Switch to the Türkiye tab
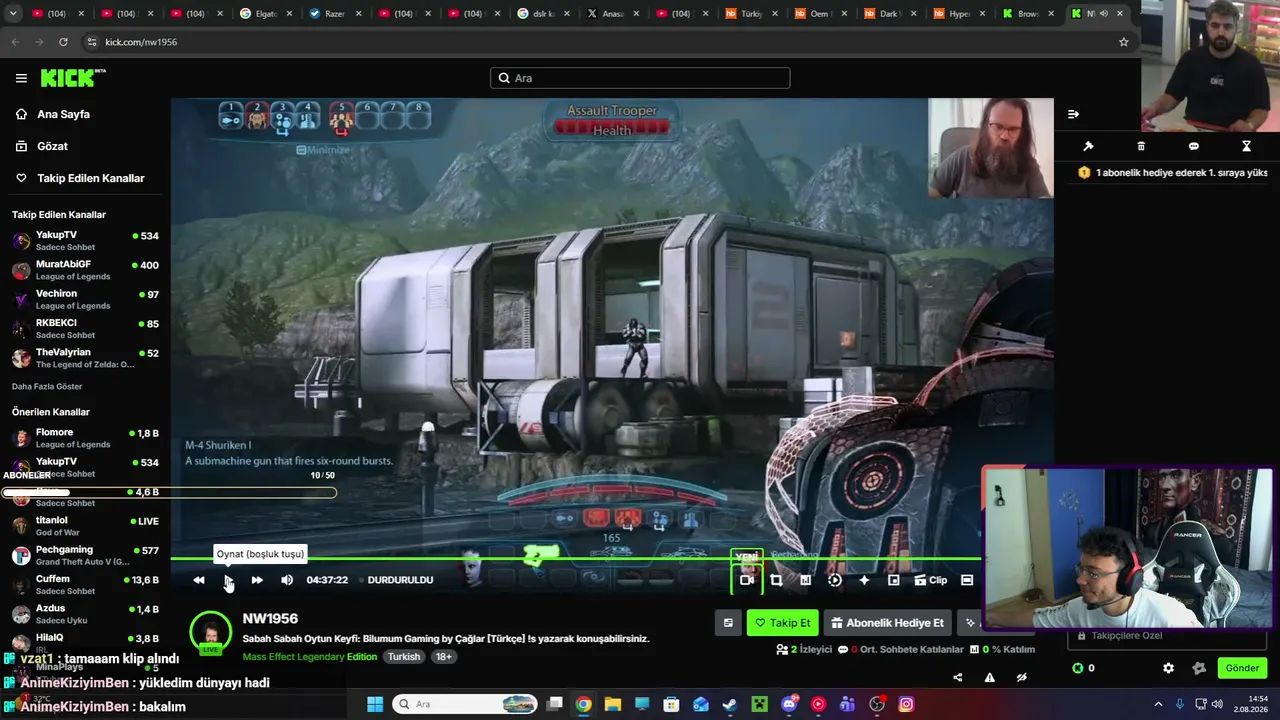 click(750, 14)
